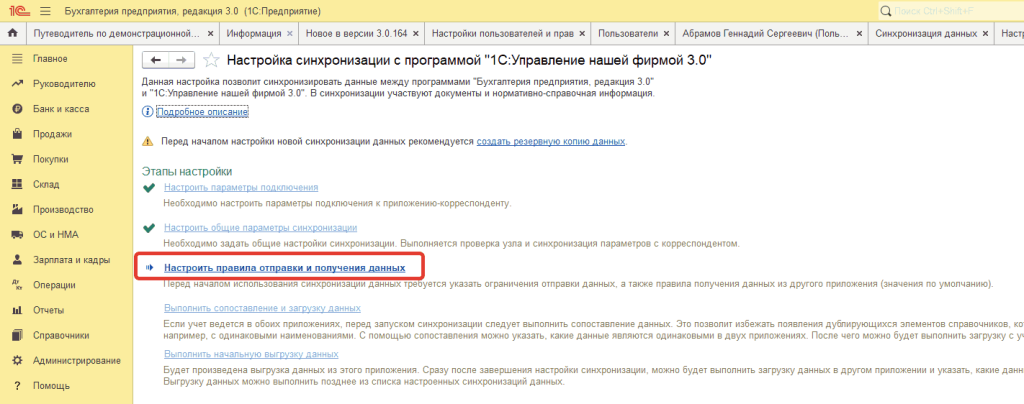
Task: Go to the home page tab icon
Action: coord(12,33)
